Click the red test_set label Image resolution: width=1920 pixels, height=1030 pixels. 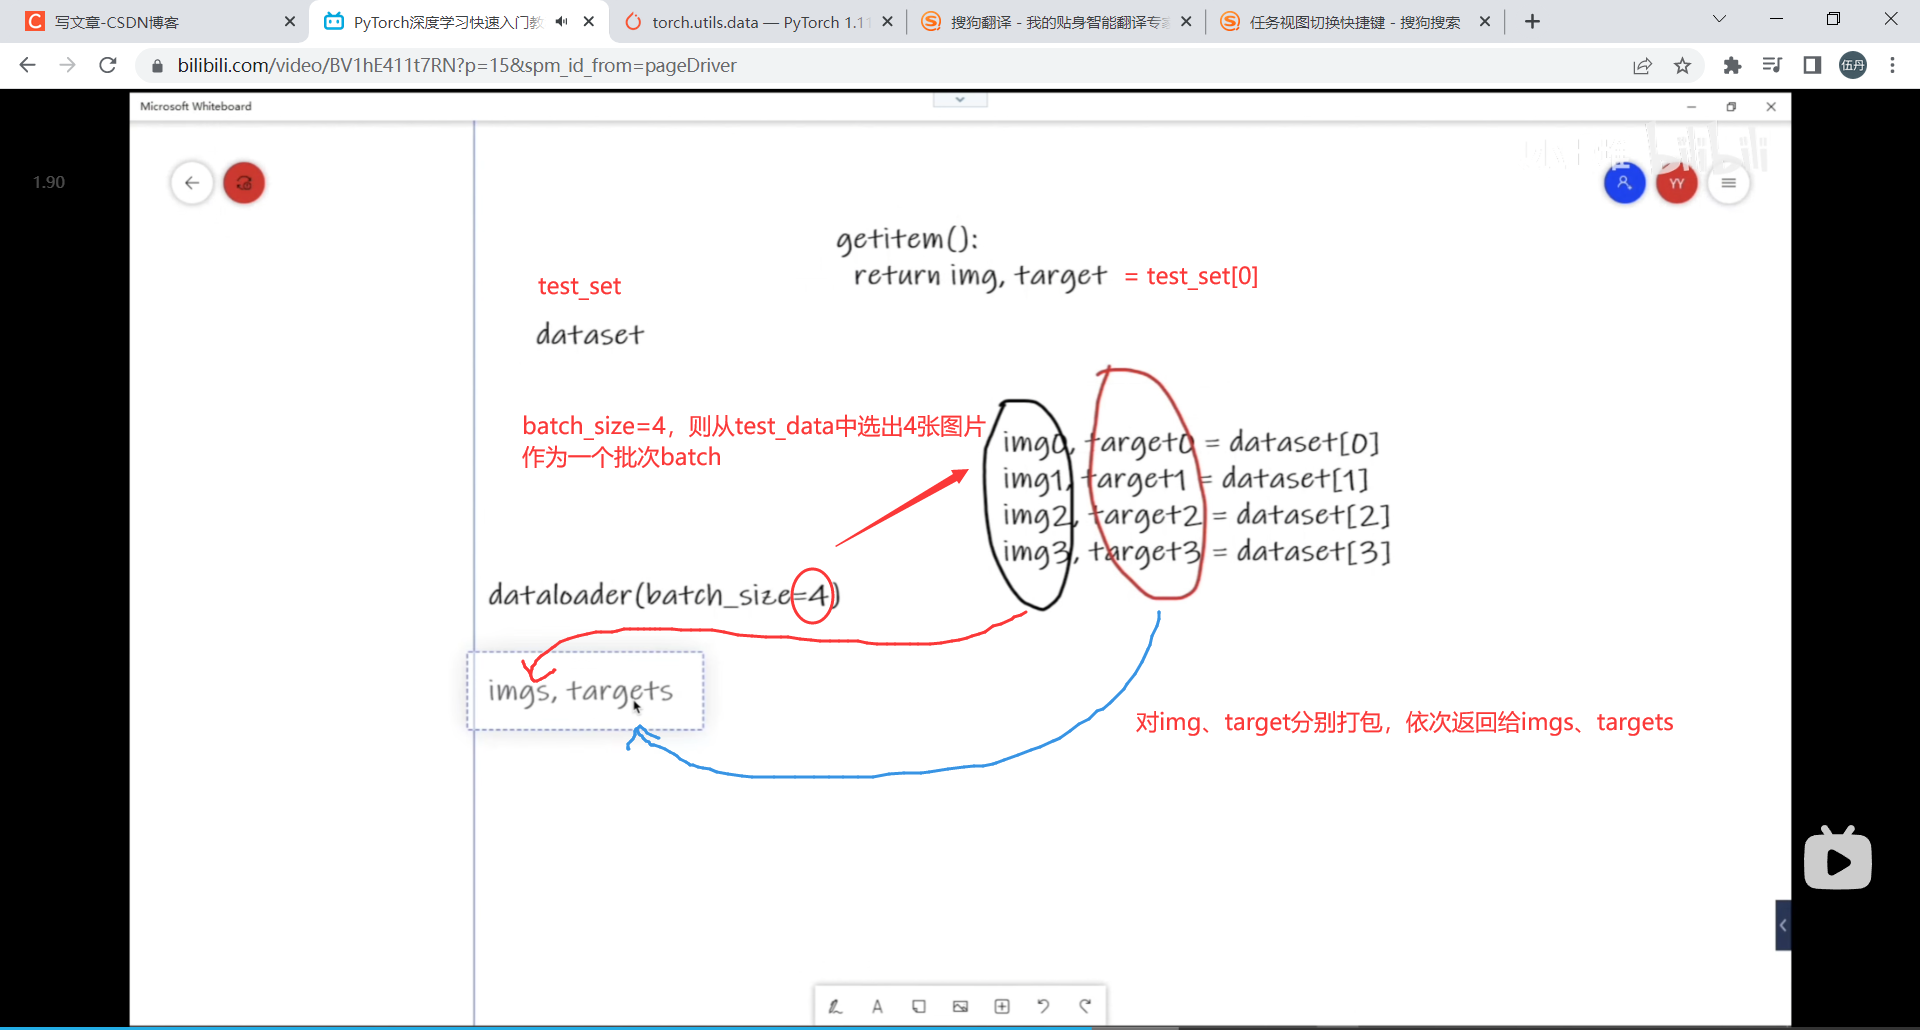coord(579,286)
